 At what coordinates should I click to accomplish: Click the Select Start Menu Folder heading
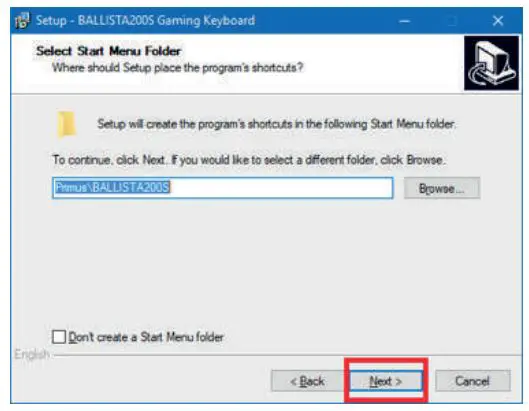(x=109, y=51)
